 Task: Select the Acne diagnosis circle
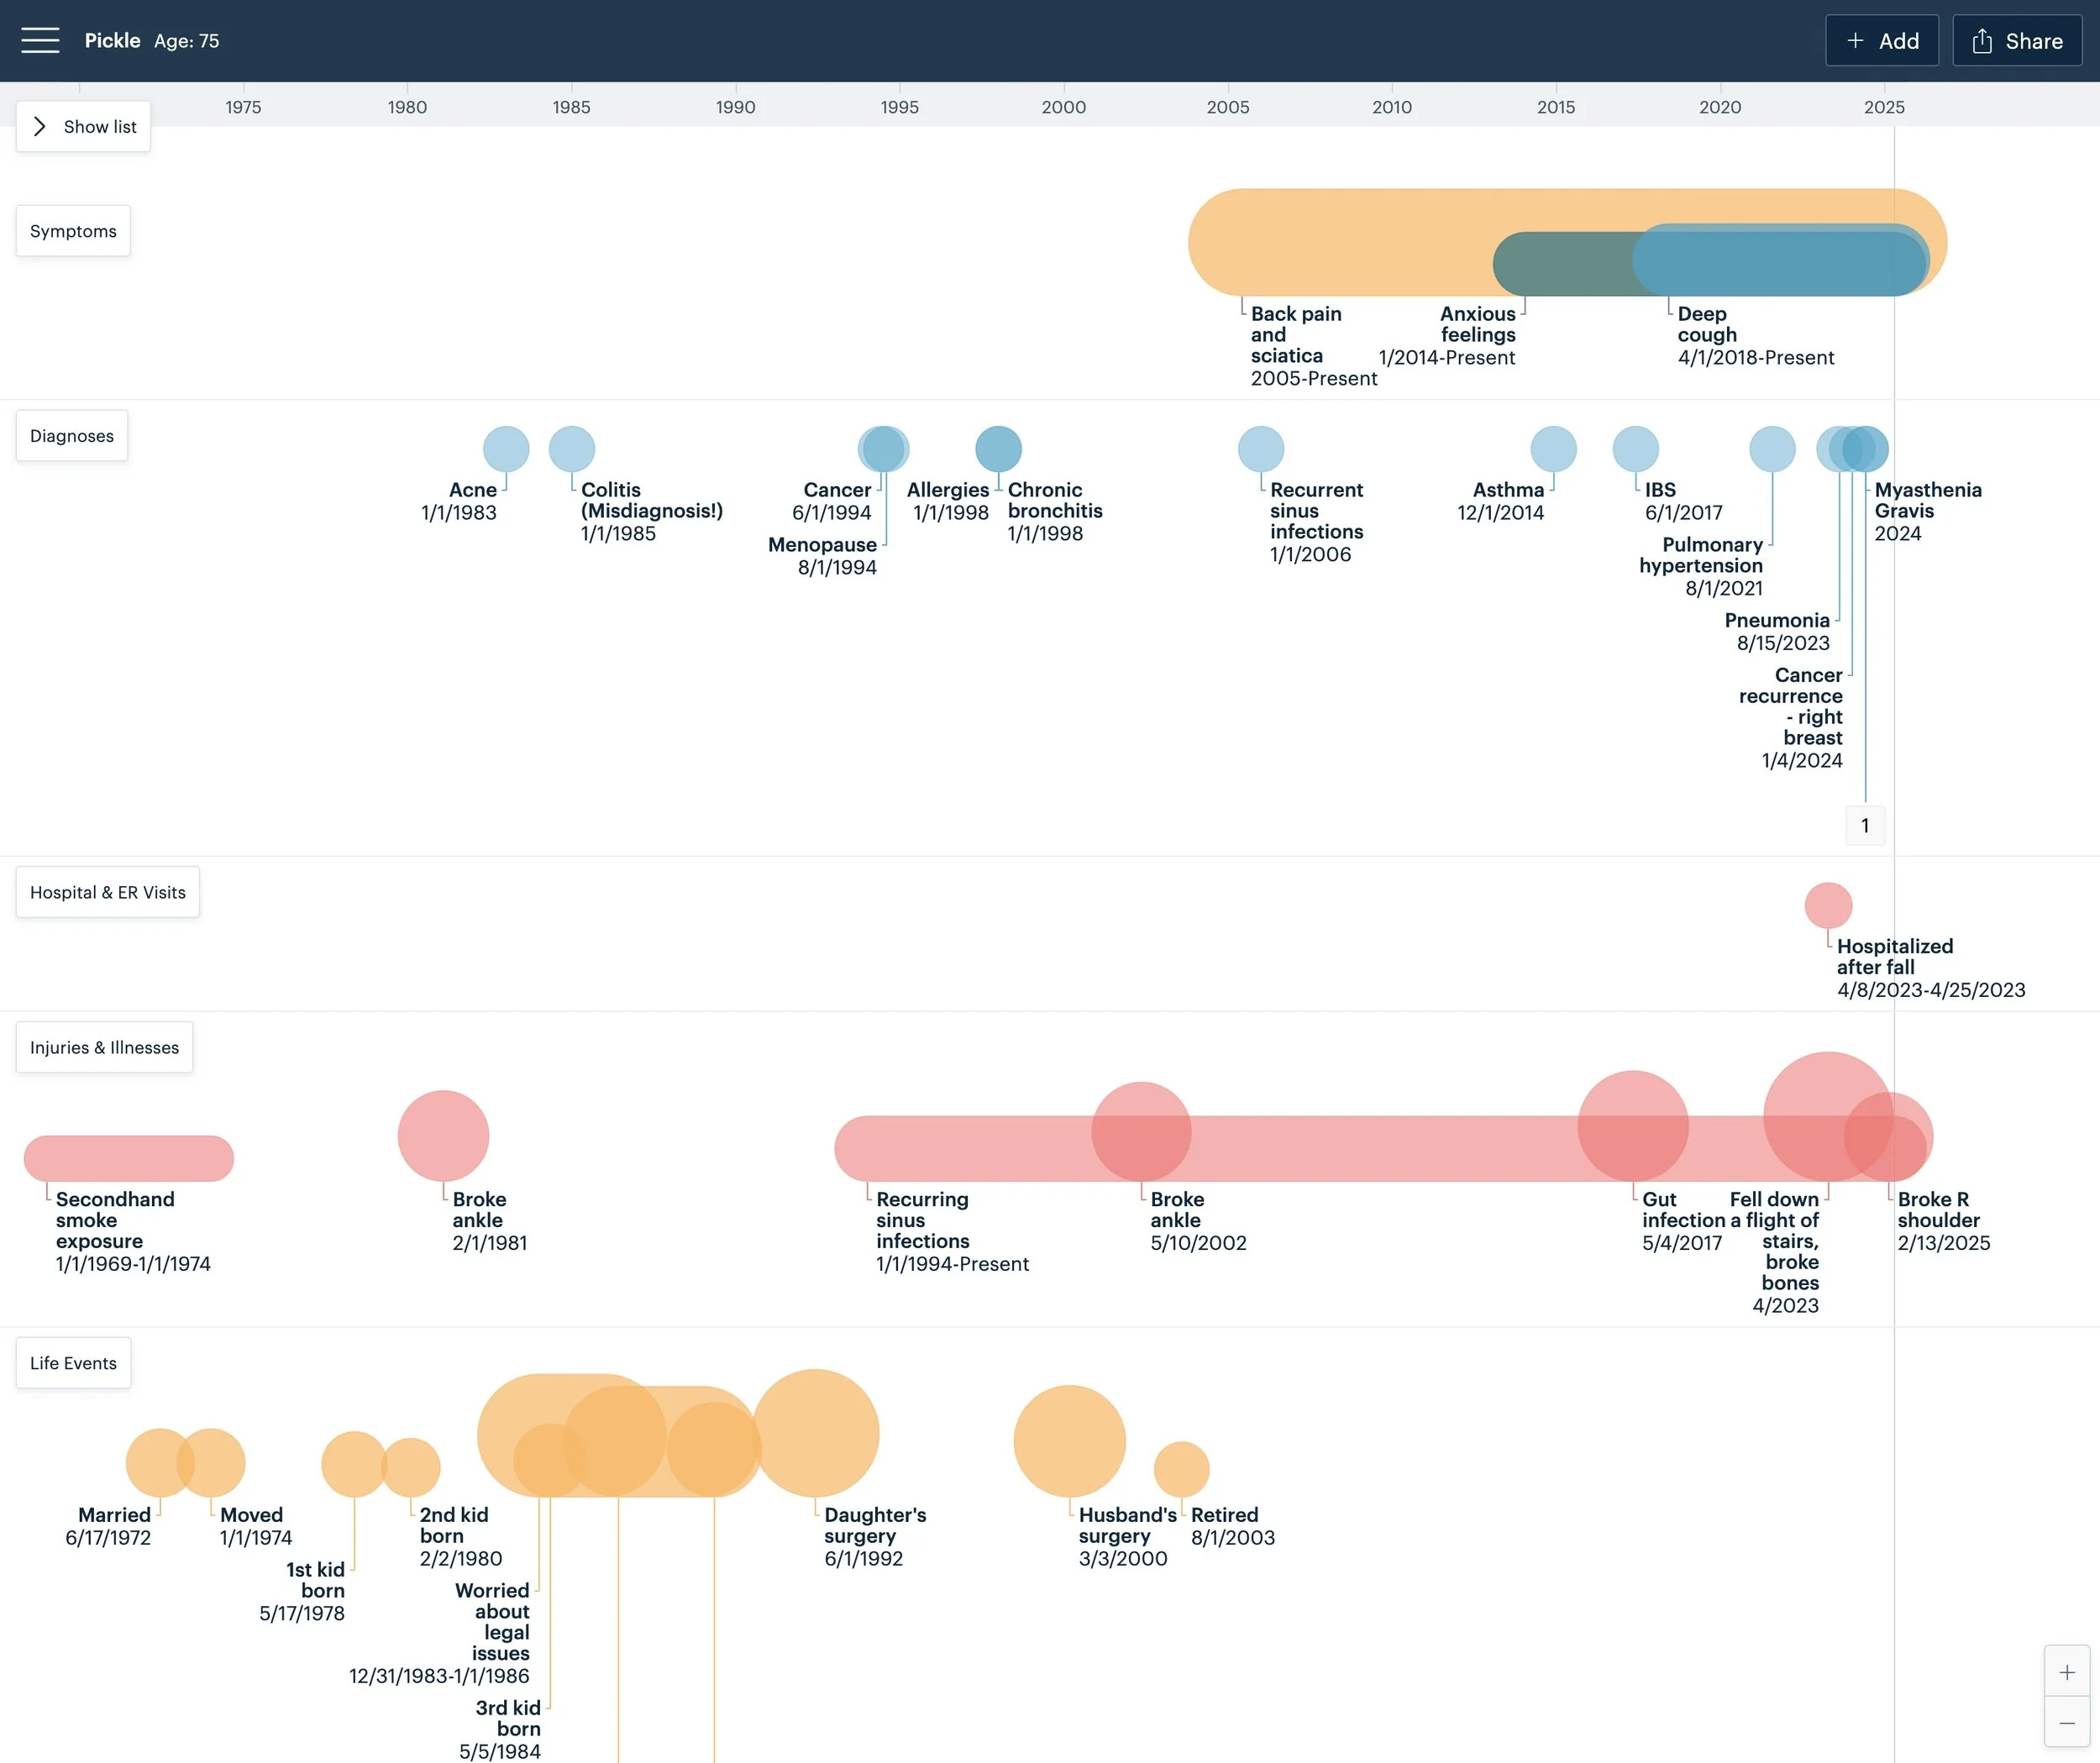click(x=506, y=449)
